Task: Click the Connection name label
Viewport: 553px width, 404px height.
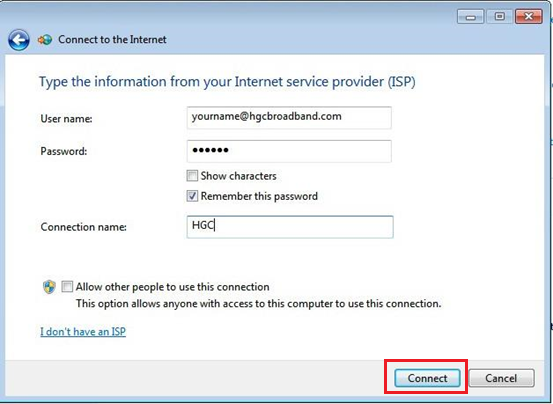Action: (x=84, y=227)
